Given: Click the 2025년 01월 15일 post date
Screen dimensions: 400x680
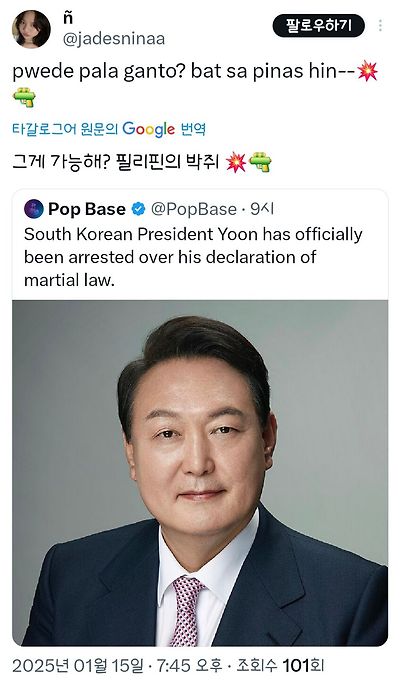Looking at the screenshot, I should (77, 665).
